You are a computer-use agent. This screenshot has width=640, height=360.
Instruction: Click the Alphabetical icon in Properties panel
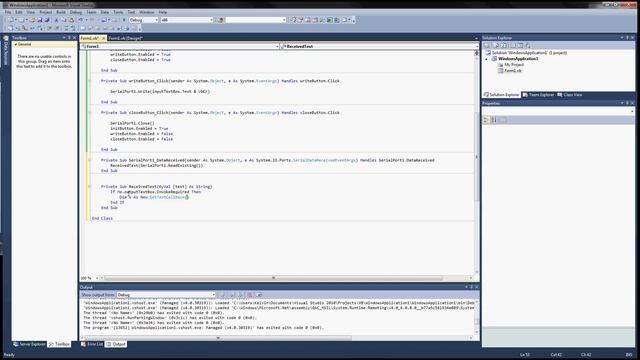494,120
